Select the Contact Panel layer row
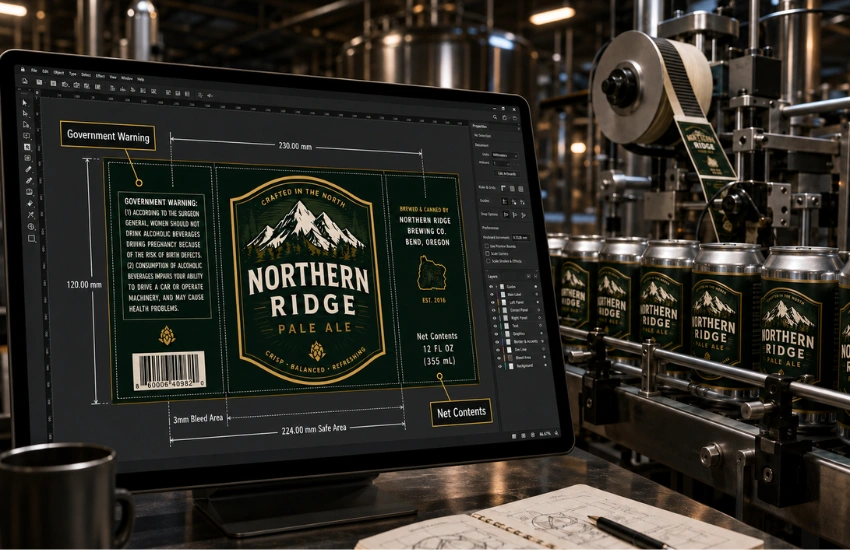Image resolution: width=850 pixels, height=550 pixels. (x=515, y=310)
